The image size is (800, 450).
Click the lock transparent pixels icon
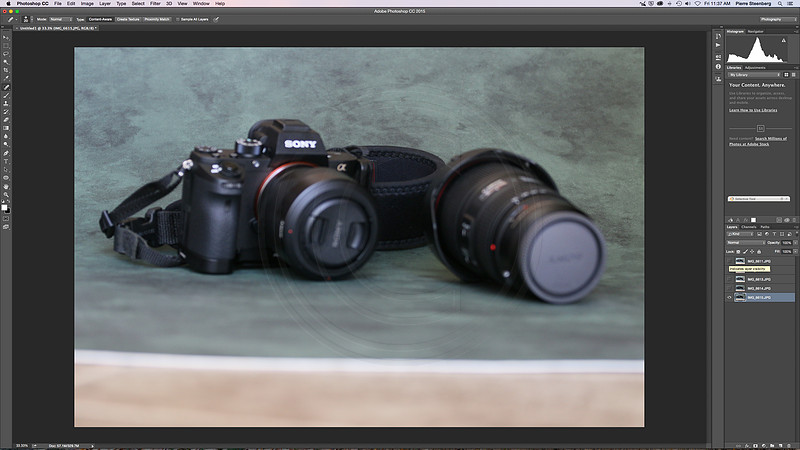(738, 252)
